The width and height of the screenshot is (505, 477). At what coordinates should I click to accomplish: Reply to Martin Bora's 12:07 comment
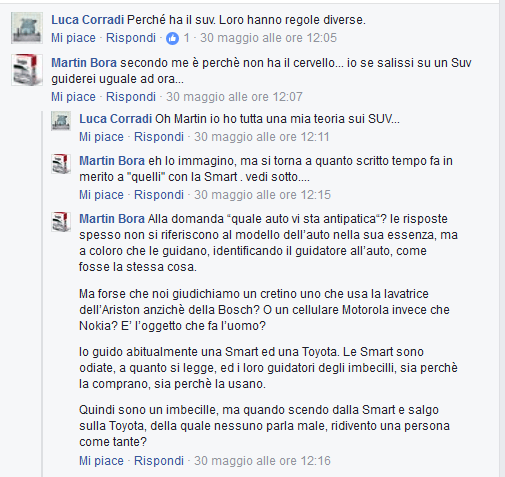pos(131,97)
